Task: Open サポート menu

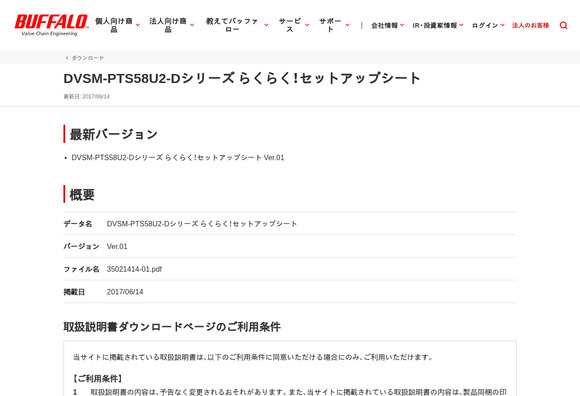Action: 330,25
